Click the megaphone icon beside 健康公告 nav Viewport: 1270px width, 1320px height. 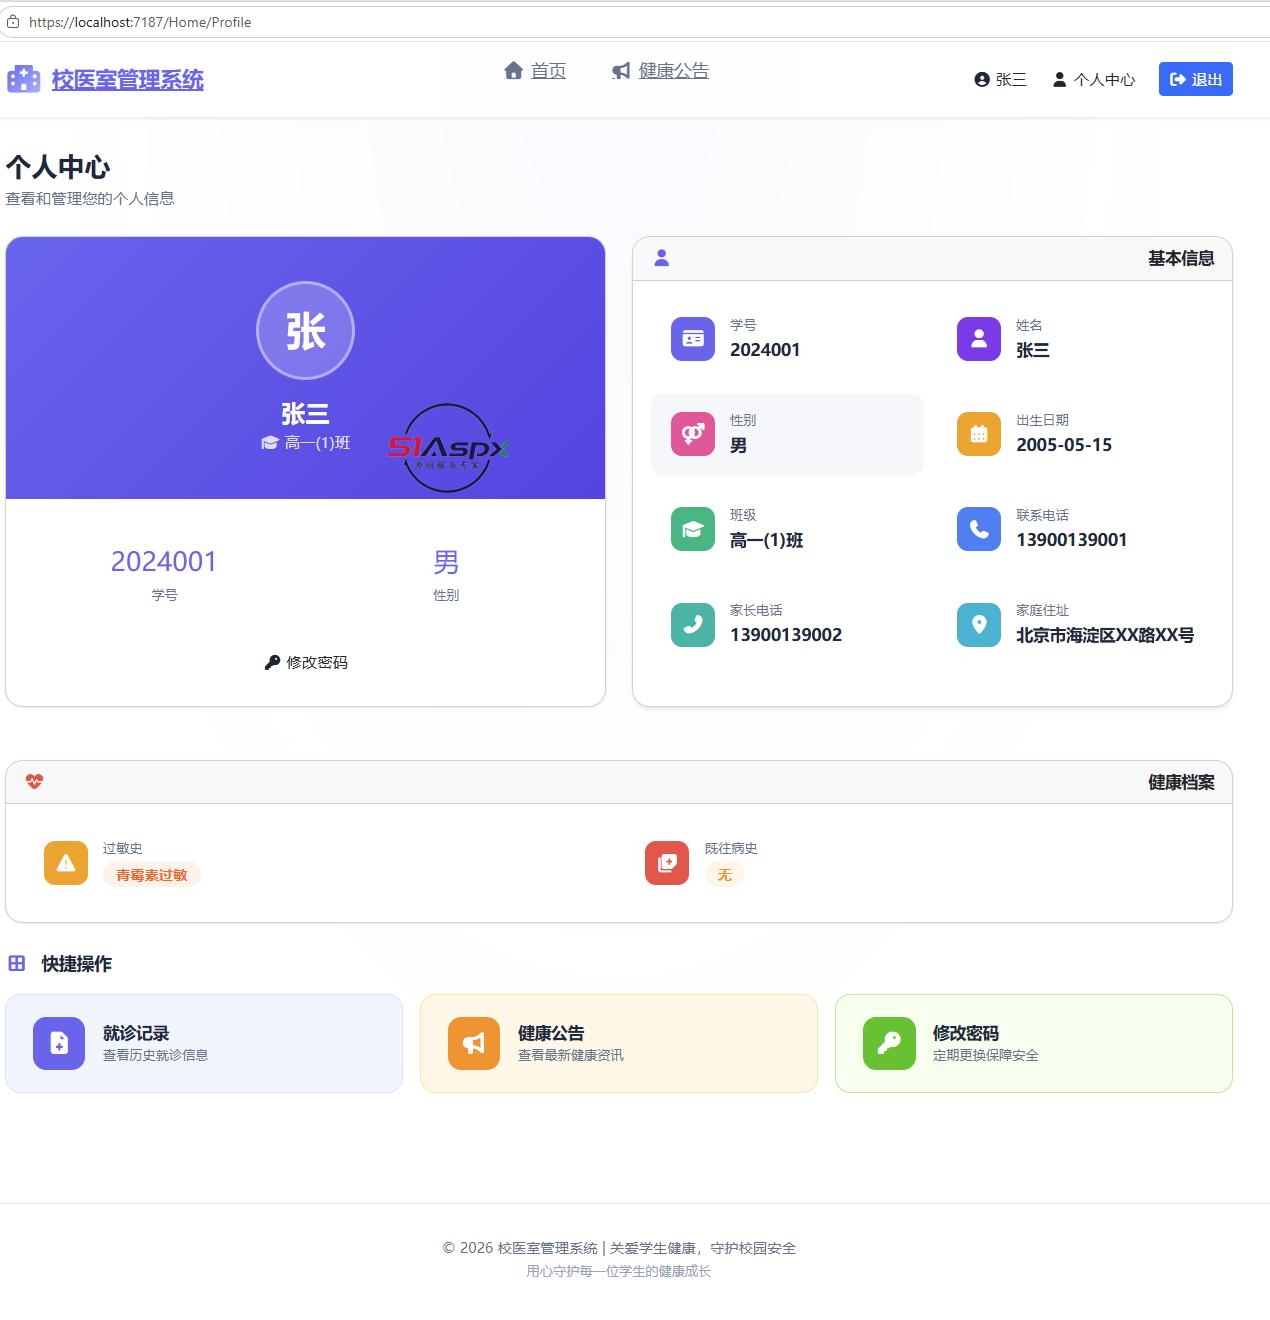pyautogui.click(x=621, y=71)
